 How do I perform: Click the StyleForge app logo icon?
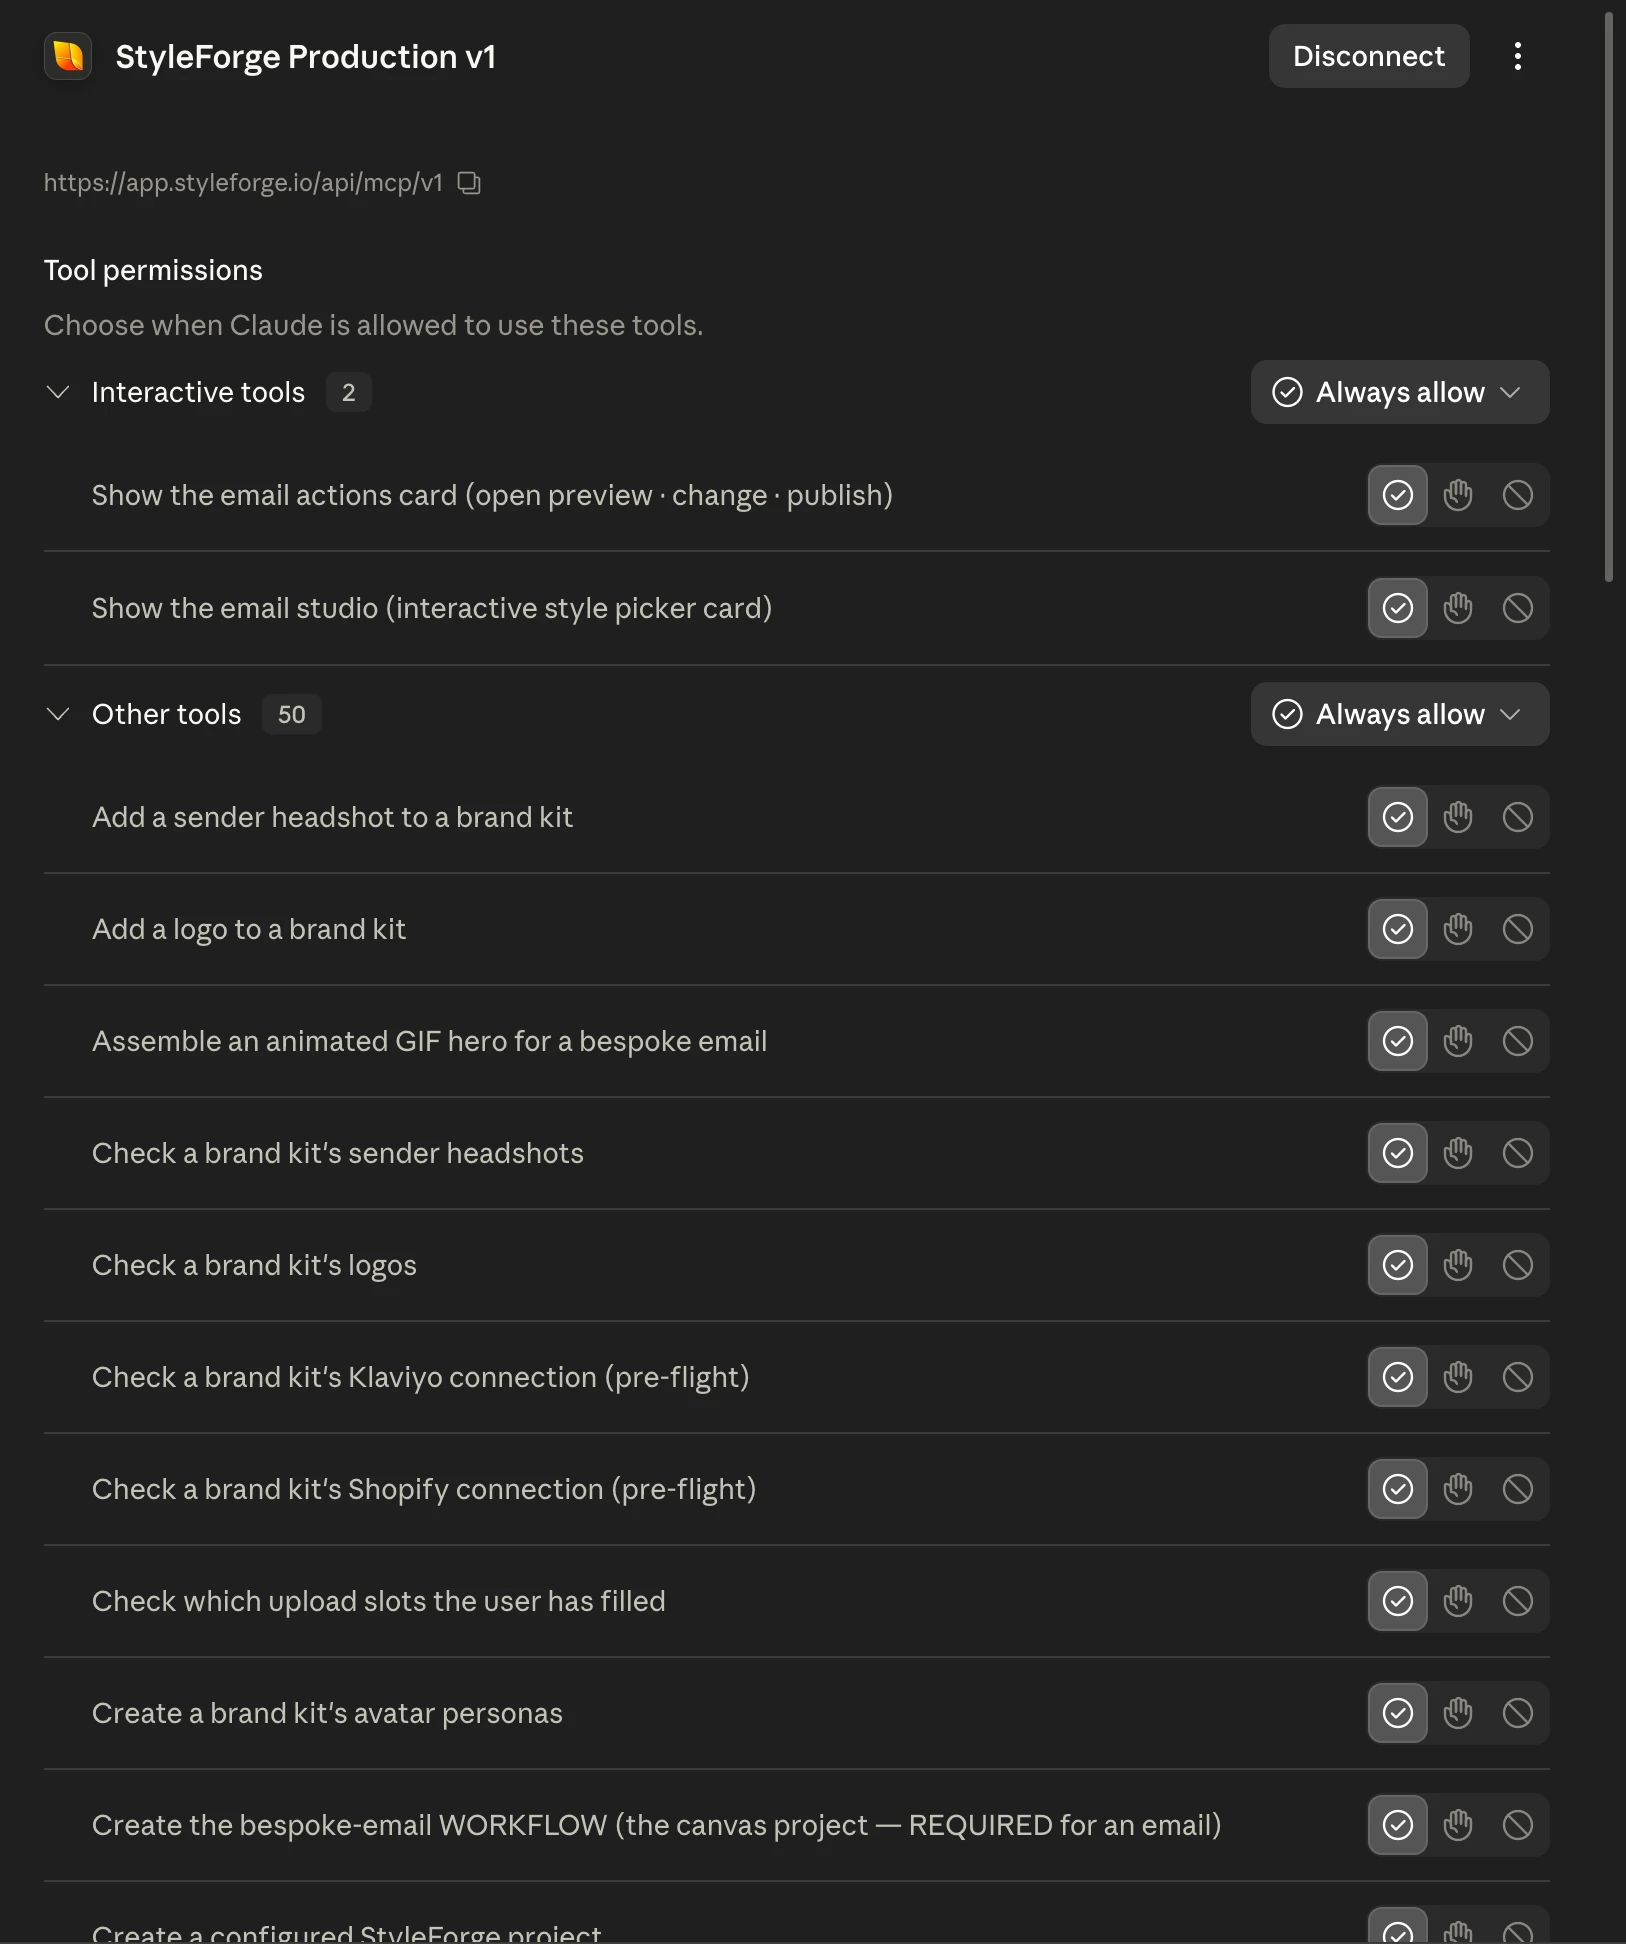pyautogui.click(x=68, y=56)
